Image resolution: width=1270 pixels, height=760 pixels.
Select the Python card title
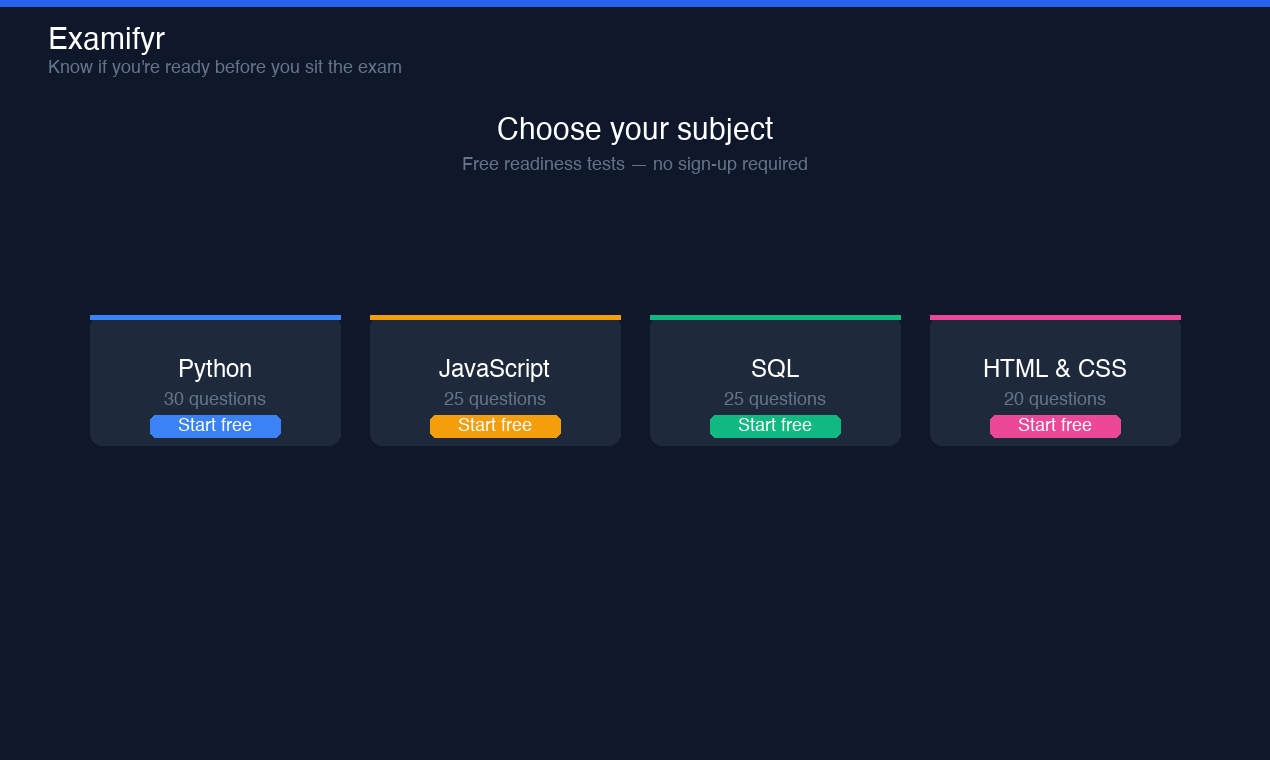click(215, 369)
